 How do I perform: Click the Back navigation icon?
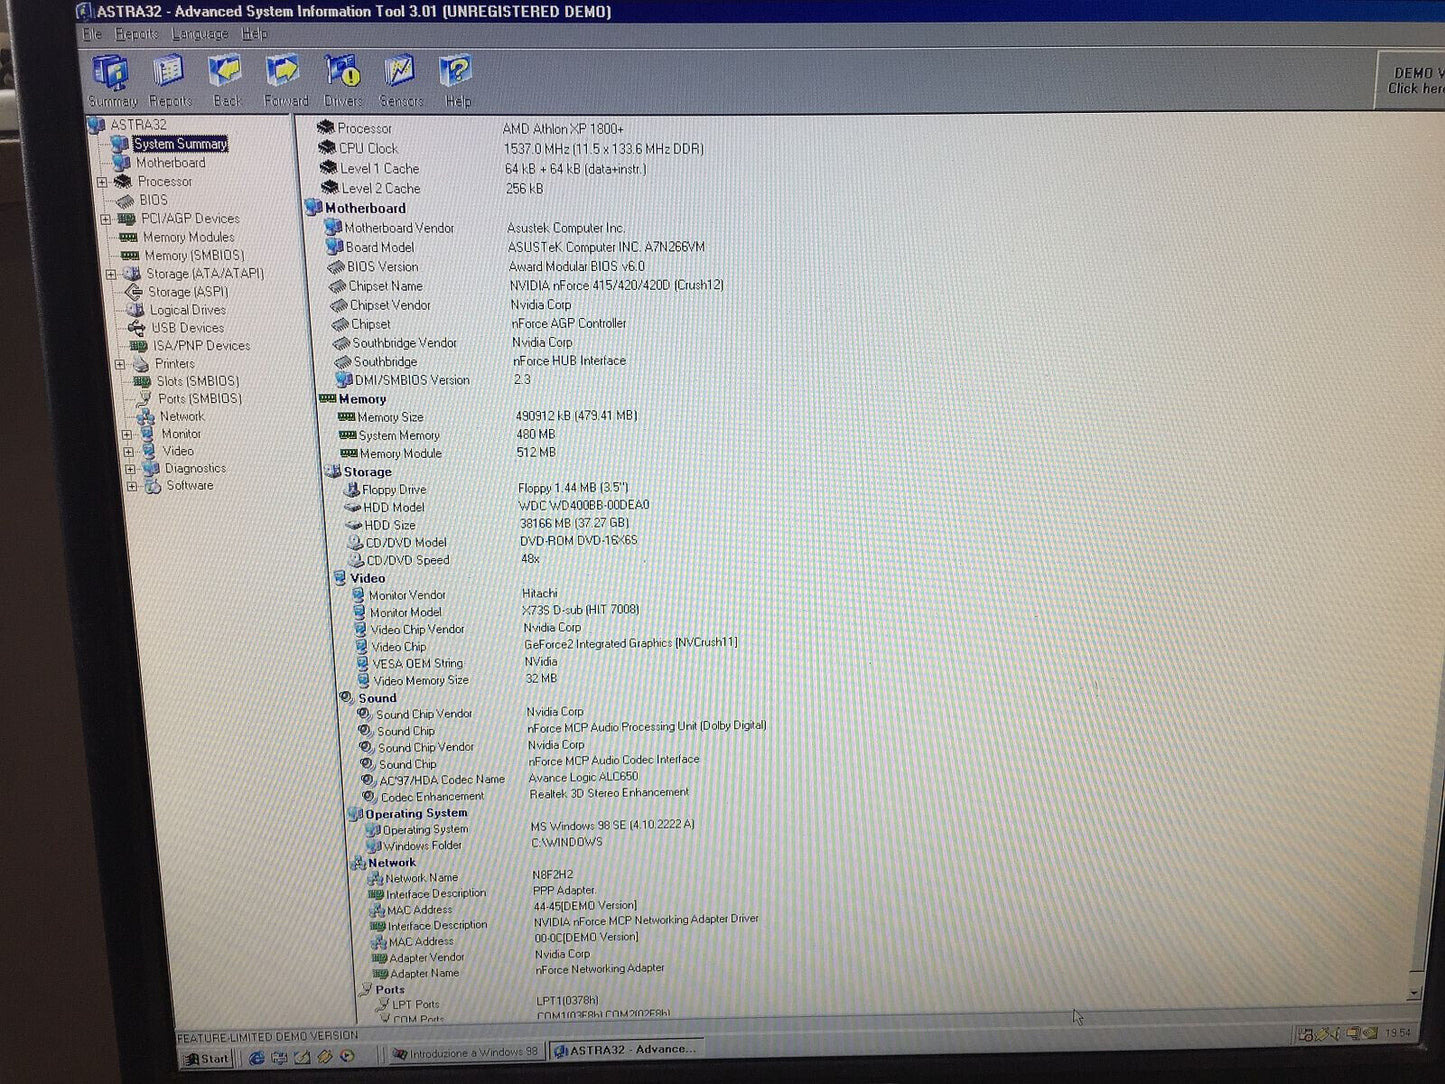(x=226, y=75)
